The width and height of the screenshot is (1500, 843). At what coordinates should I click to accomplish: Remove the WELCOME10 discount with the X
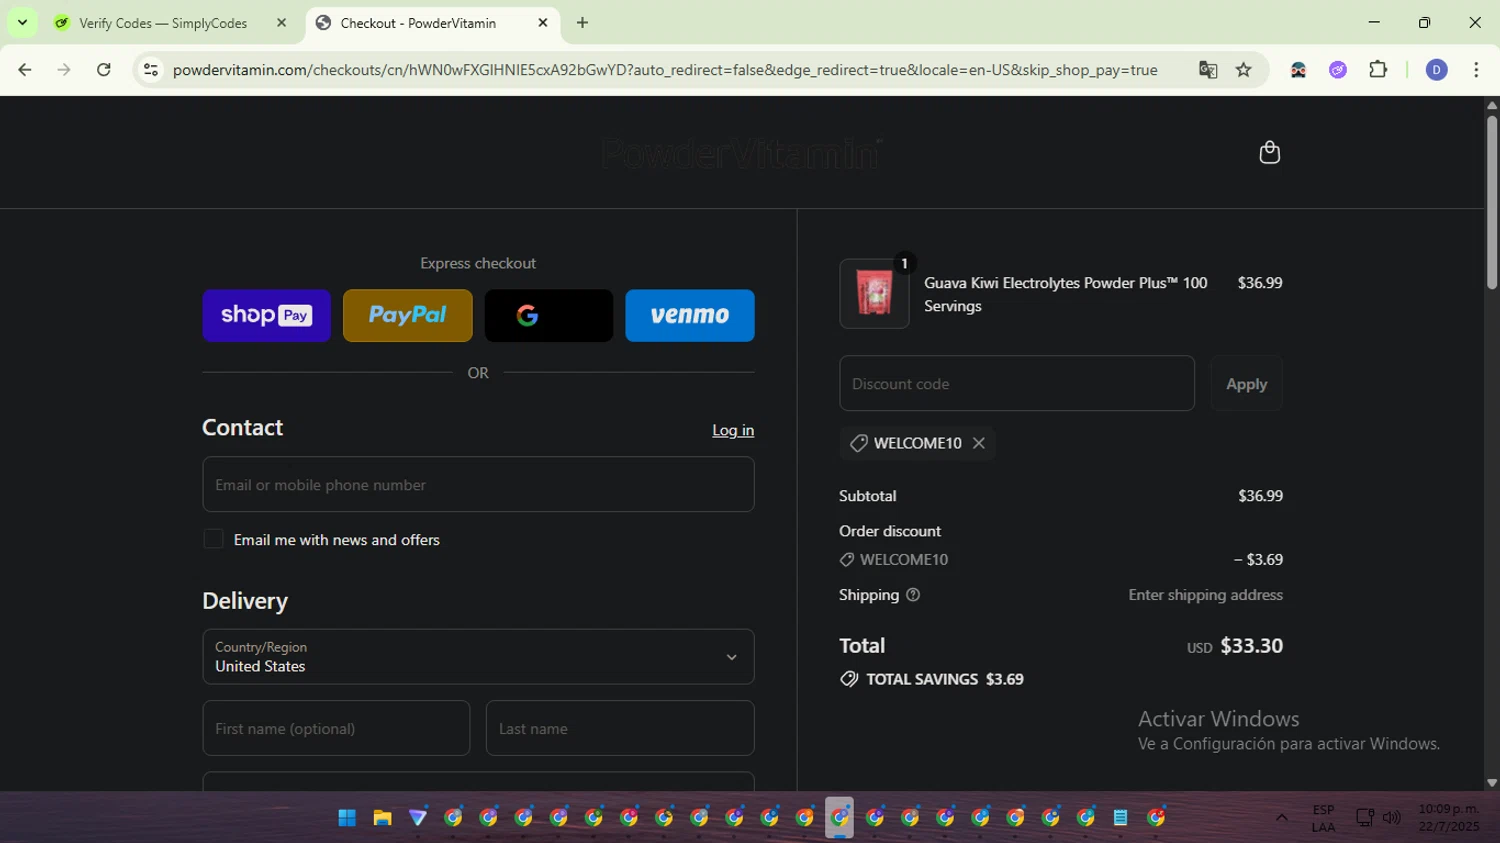979,443
